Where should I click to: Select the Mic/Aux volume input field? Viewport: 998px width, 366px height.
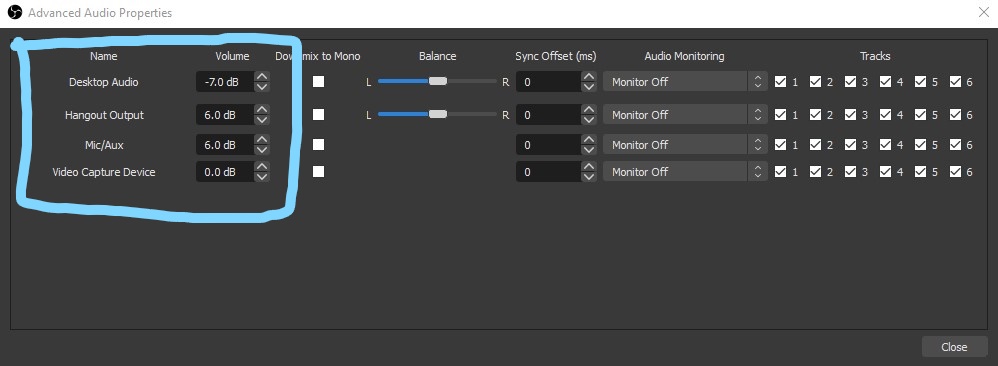[x=225, y=144]
